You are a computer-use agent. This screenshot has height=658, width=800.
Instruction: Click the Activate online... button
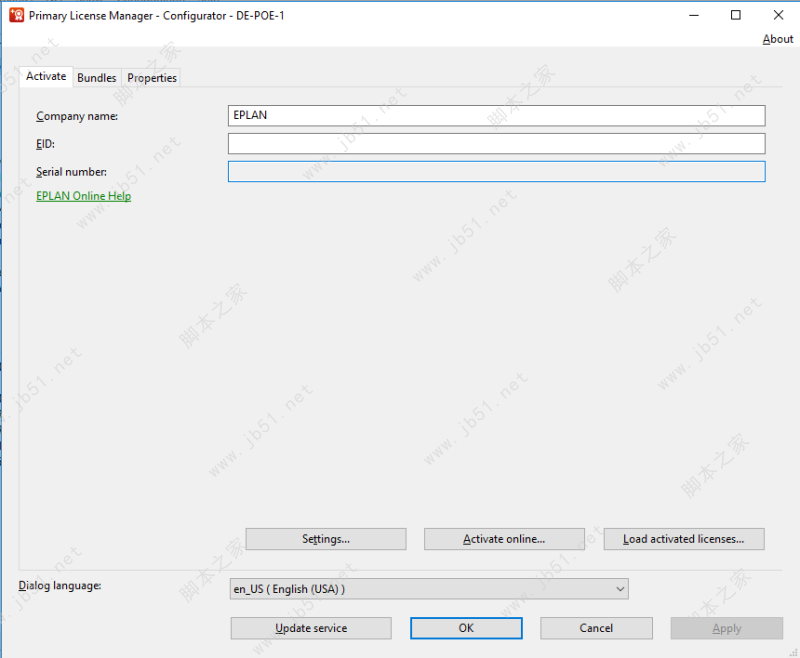click(504, 539)
